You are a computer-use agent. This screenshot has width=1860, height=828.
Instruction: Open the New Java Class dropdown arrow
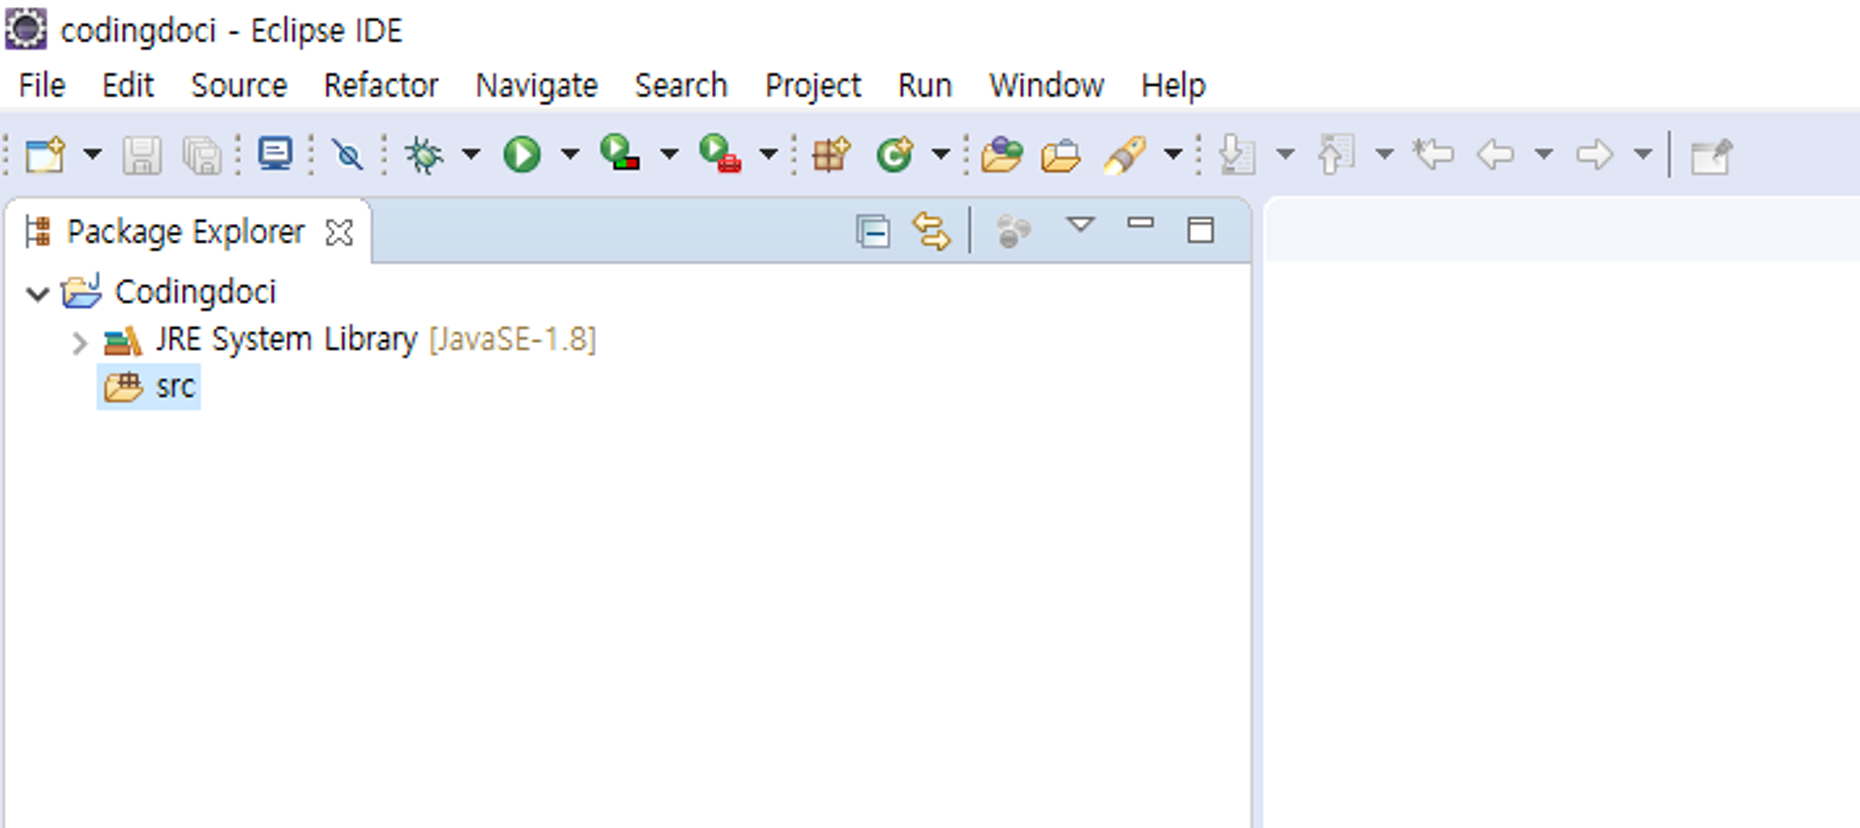pyautogui.click(x=941, y=155)
